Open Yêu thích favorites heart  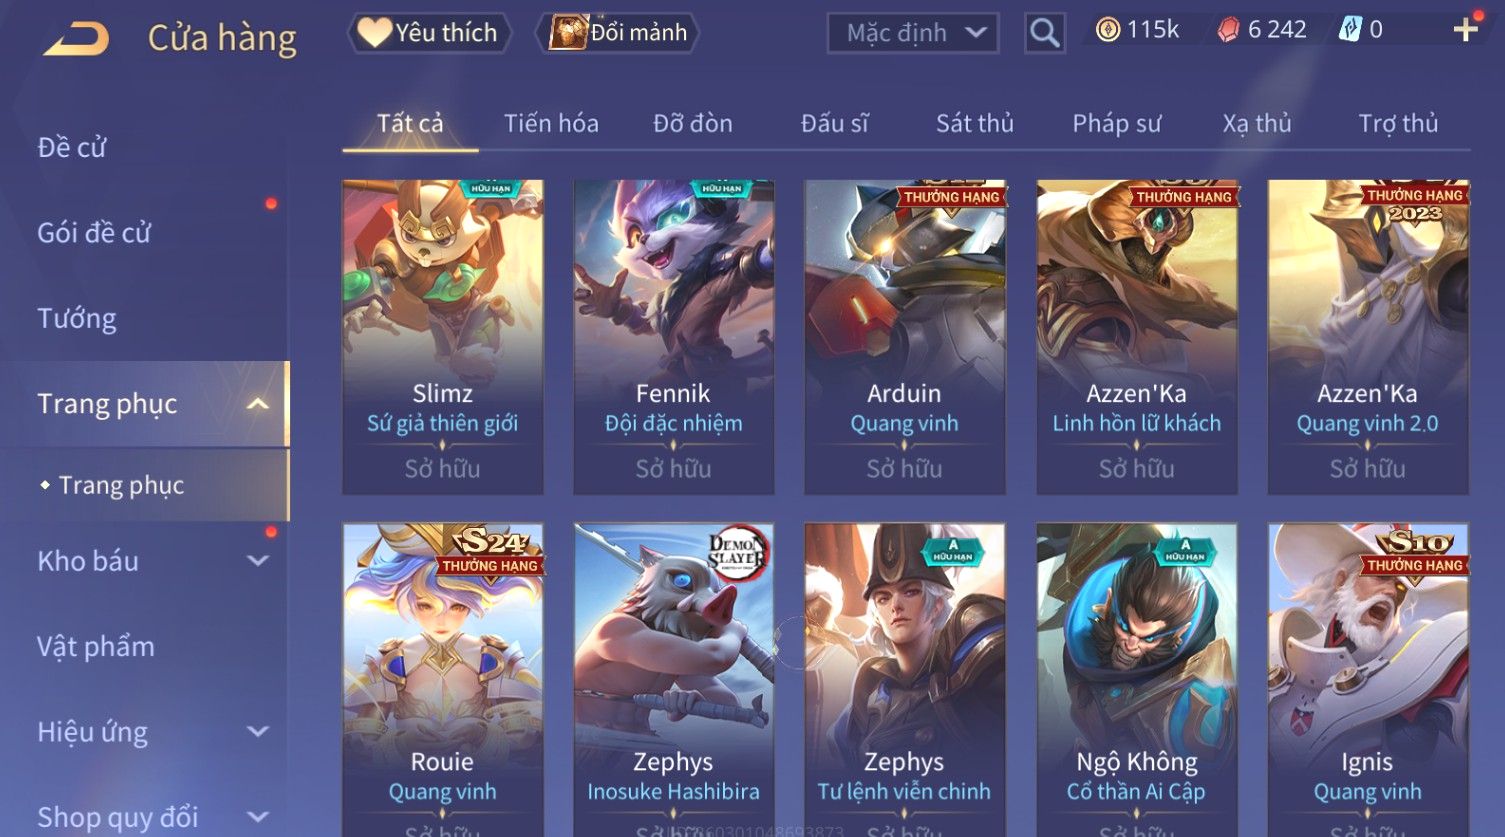[x=429, y=33]
